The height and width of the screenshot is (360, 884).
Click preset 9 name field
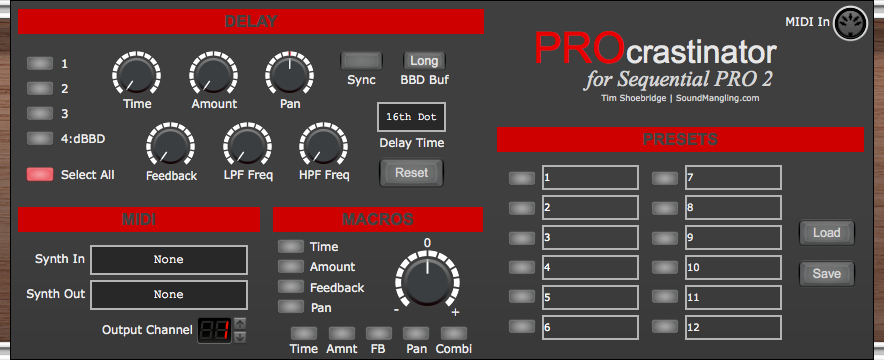coord(733,237)
